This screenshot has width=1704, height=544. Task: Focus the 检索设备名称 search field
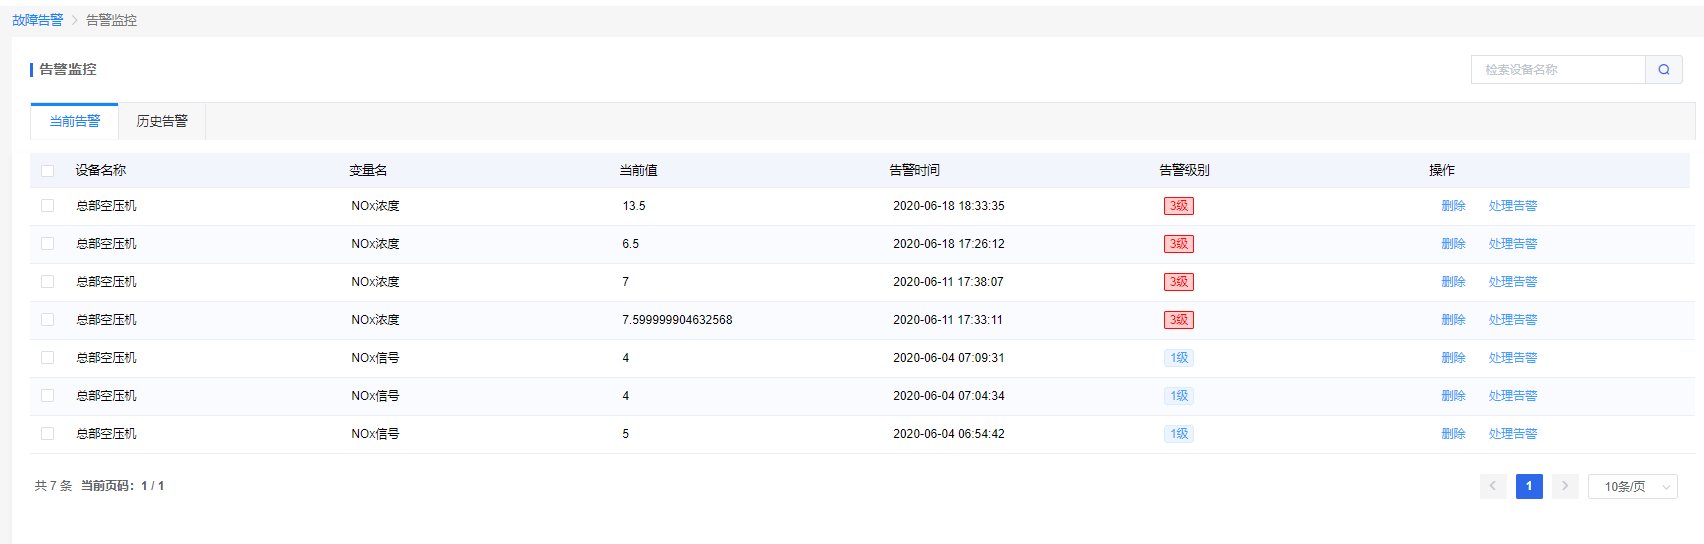pyautogui.click(x=1558, y=70)
